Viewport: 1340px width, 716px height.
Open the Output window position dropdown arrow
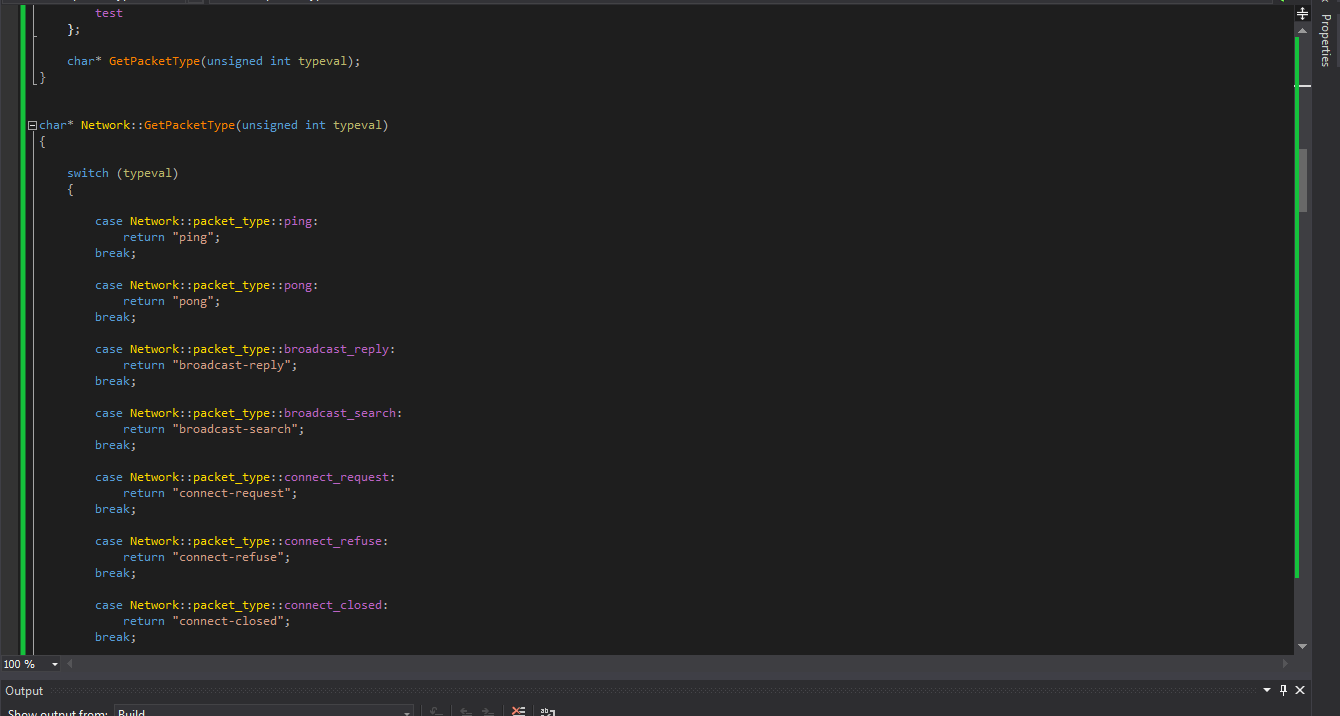point(1267,690)
